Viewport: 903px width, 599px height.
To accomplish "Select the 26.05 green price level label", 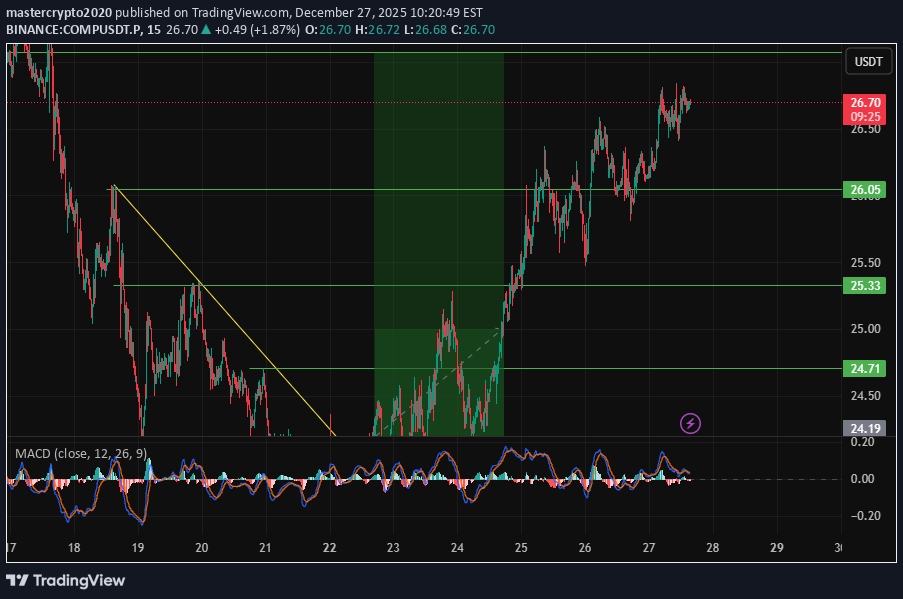I will point(865,189).
